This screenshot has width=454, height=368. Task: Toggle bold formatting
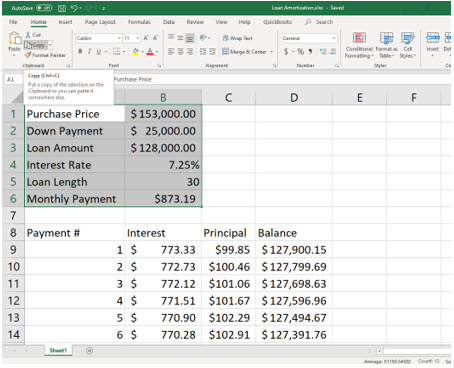pos(80,51)
